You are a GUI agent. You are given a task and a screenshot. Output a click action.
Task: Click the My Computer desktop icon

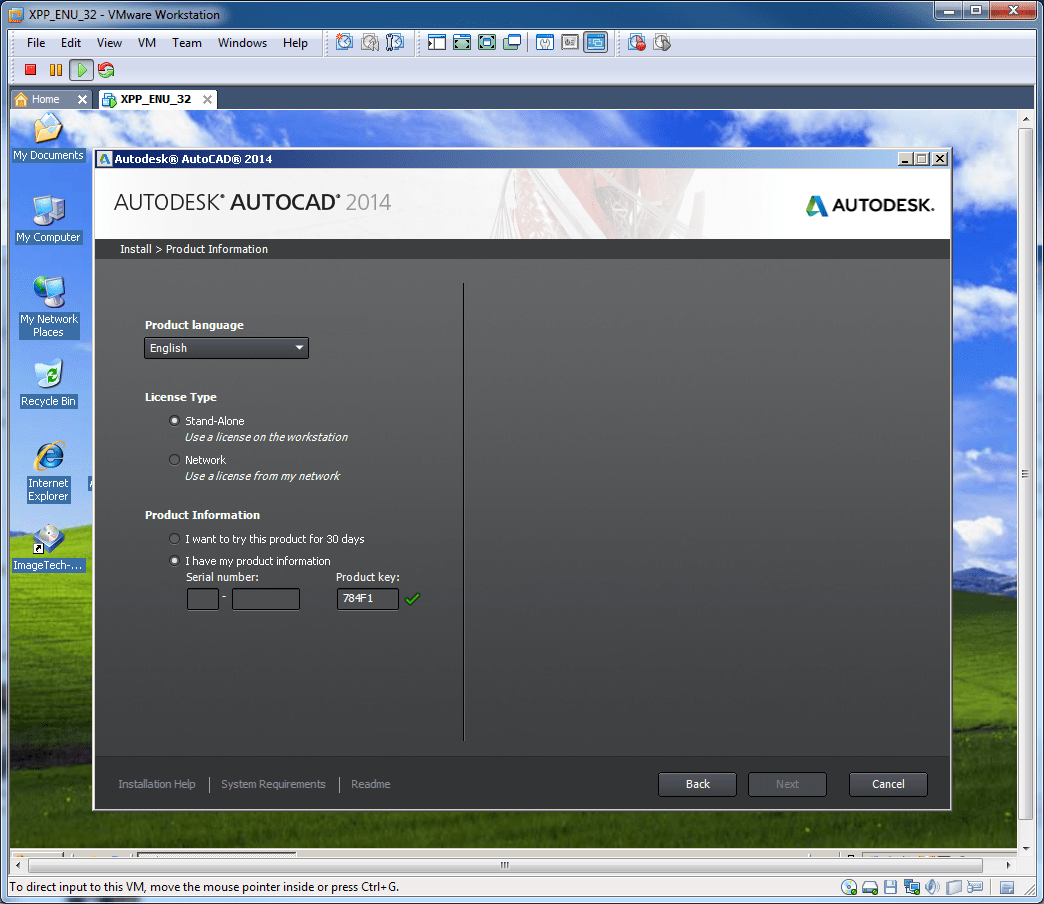(48, 220)
